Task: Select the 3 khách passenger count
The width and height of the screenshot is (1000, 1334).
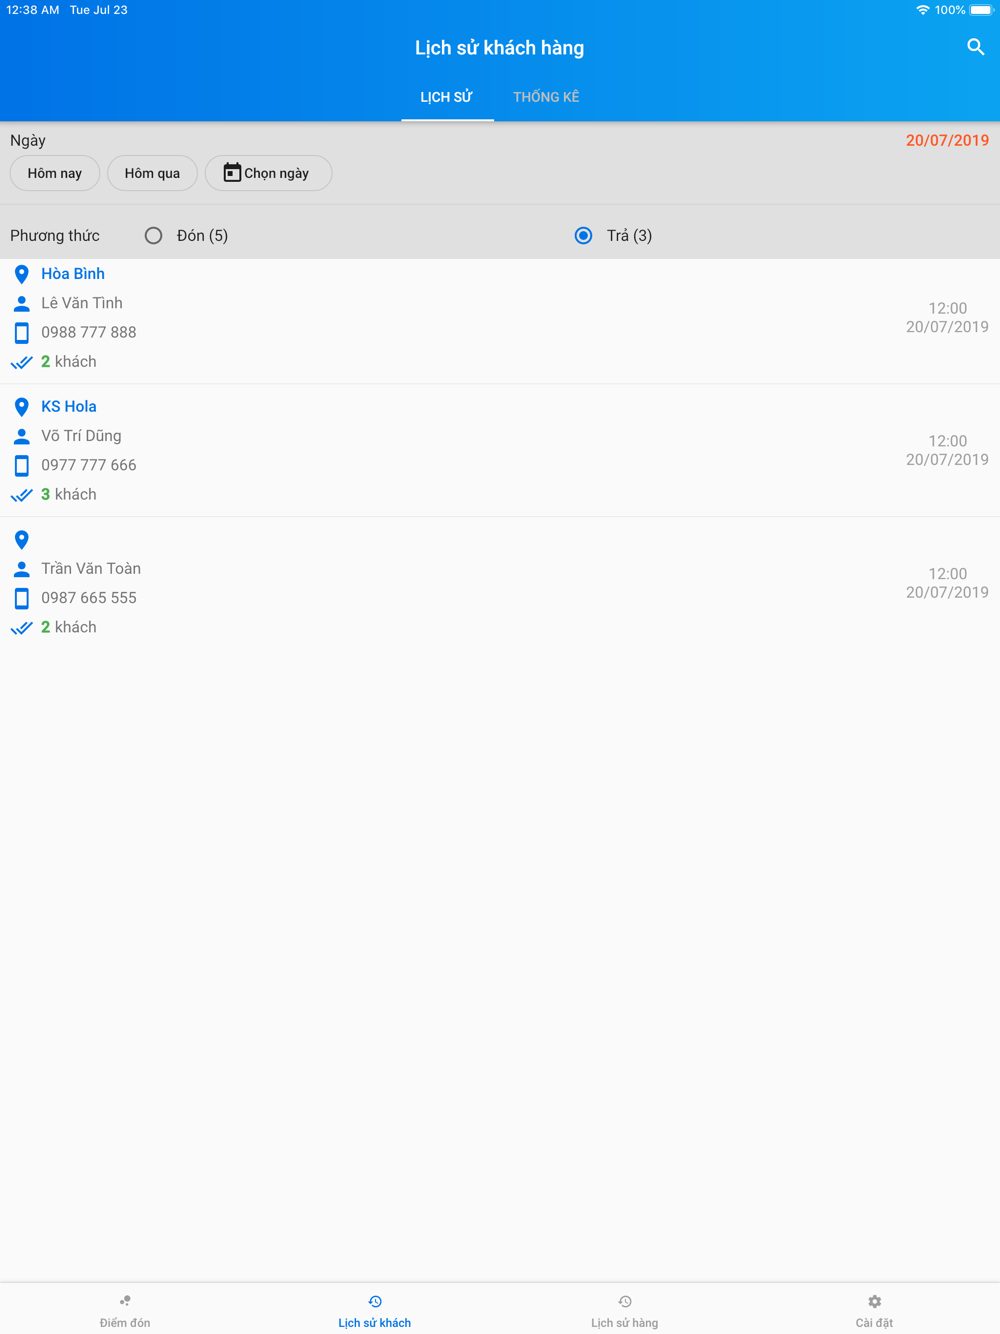Action: (69, 494)
